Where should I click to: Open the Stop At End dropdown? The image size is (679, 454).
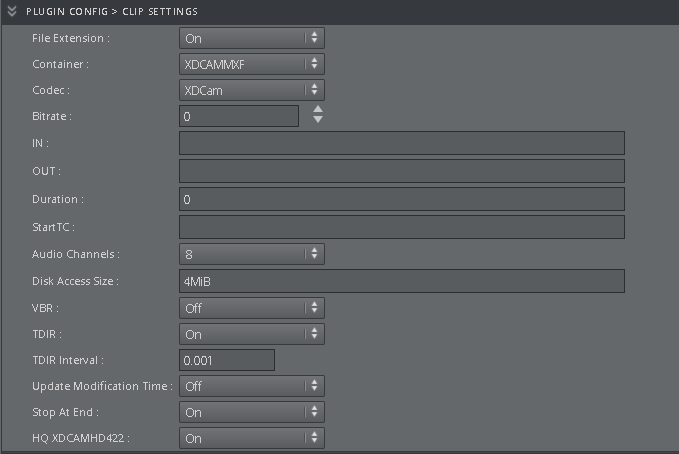(x=252, y=412)
